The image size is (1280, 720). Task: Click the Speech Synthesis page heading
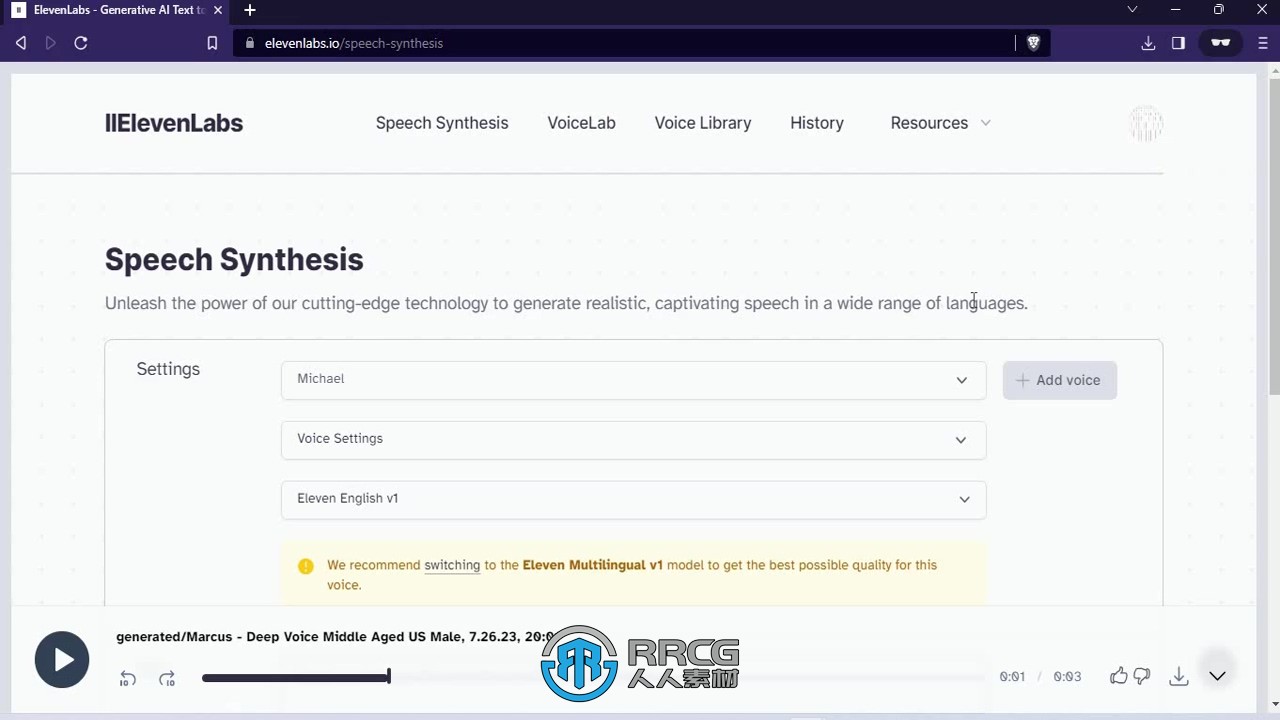234,260
